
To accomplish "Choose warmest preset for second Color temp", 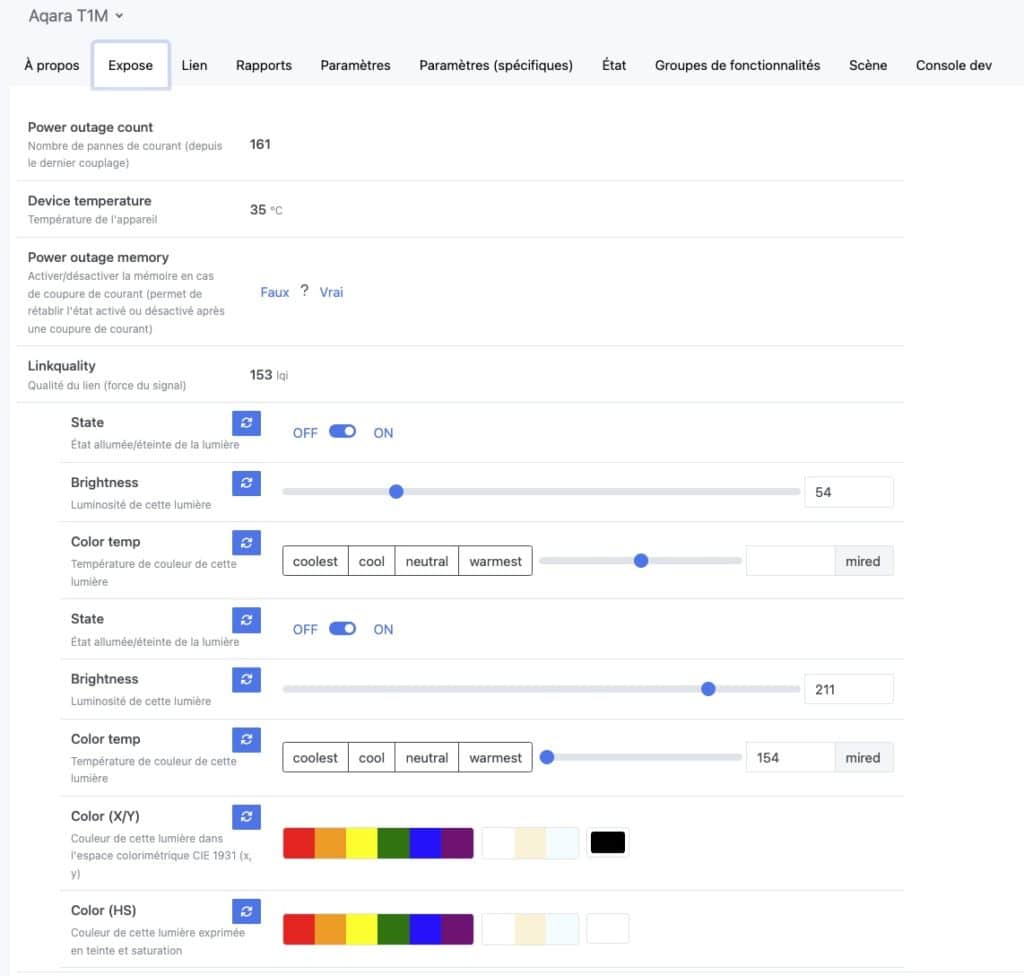I will pyautogui.click(x=495, y=758).
